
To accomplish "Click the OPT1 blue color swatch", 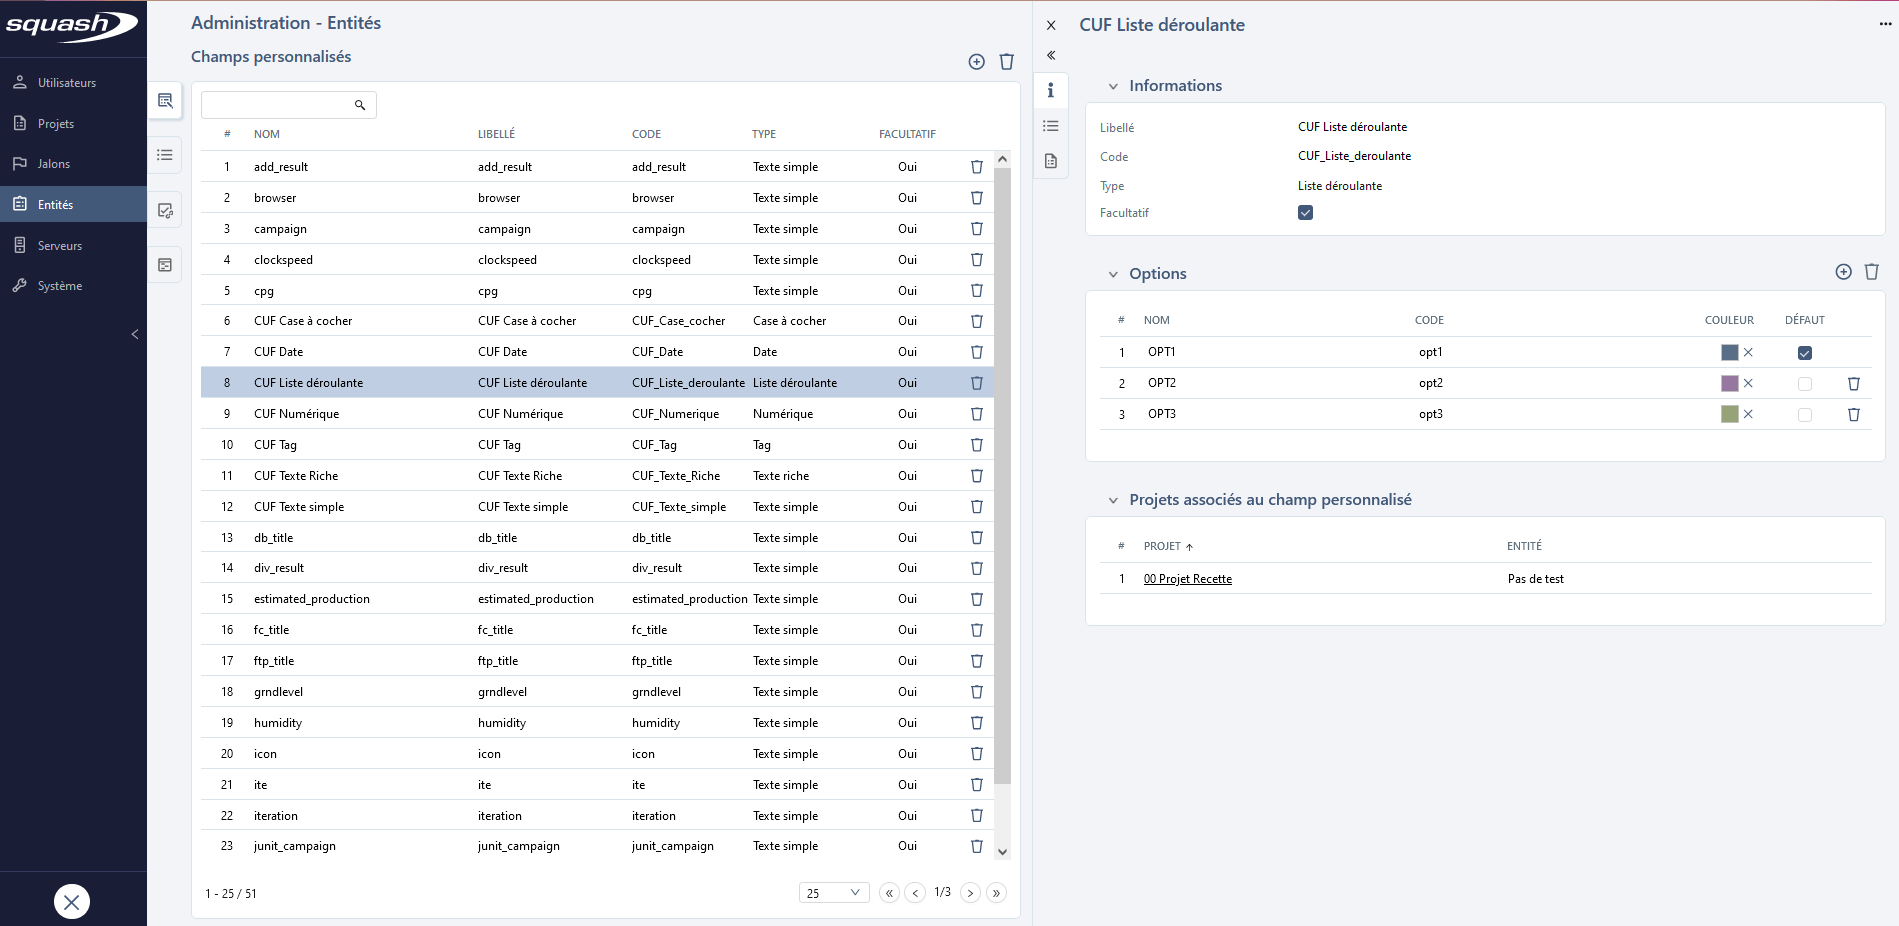I will click(x=1729, y=353).
